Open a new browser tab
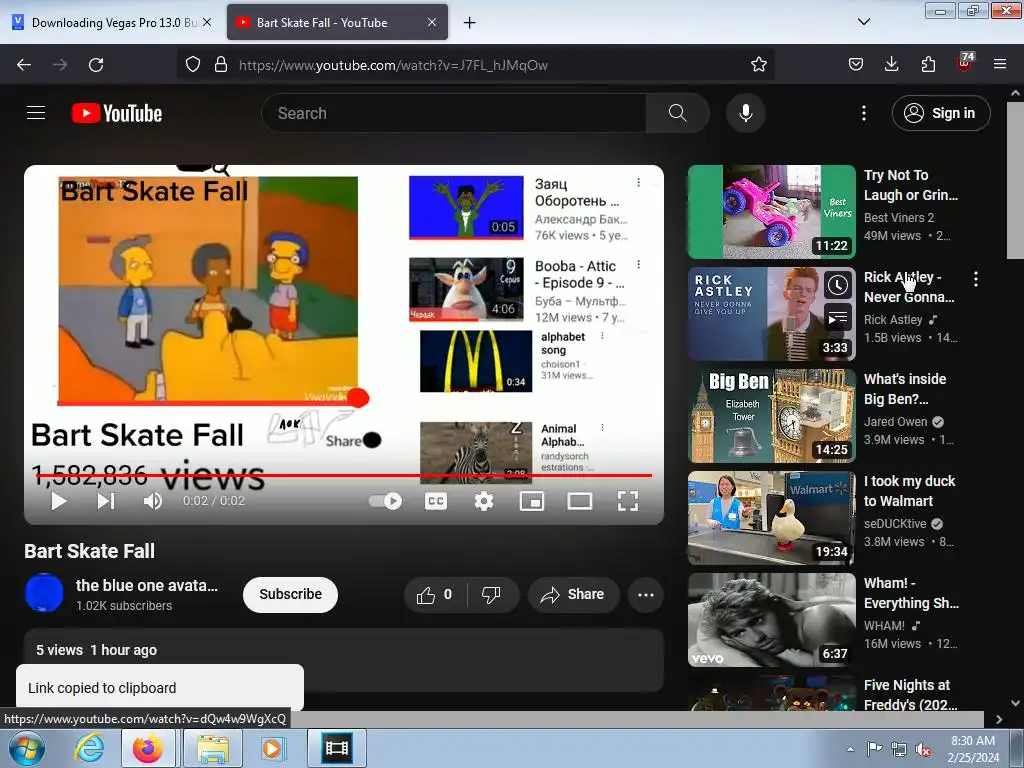The width and height of the screenshot is (1024, 768). [x=470, y=23]
